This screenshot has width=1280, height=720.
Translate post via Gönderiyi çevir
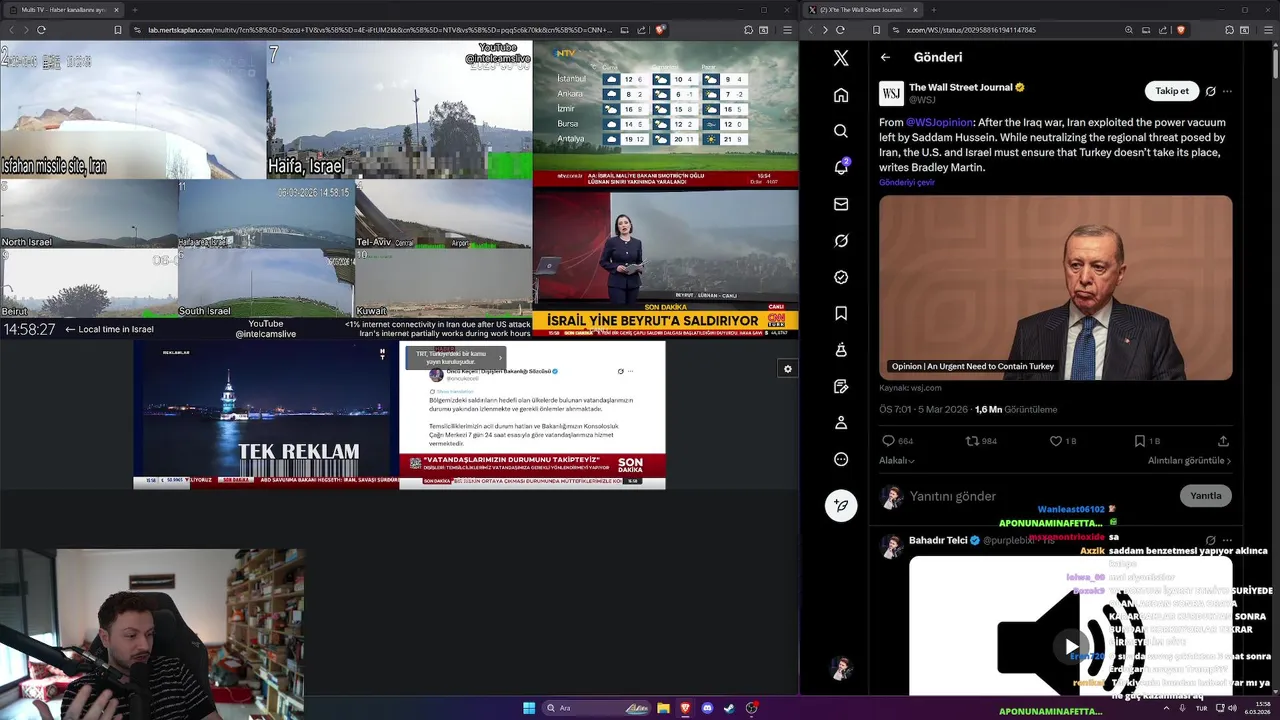(907, 183)
